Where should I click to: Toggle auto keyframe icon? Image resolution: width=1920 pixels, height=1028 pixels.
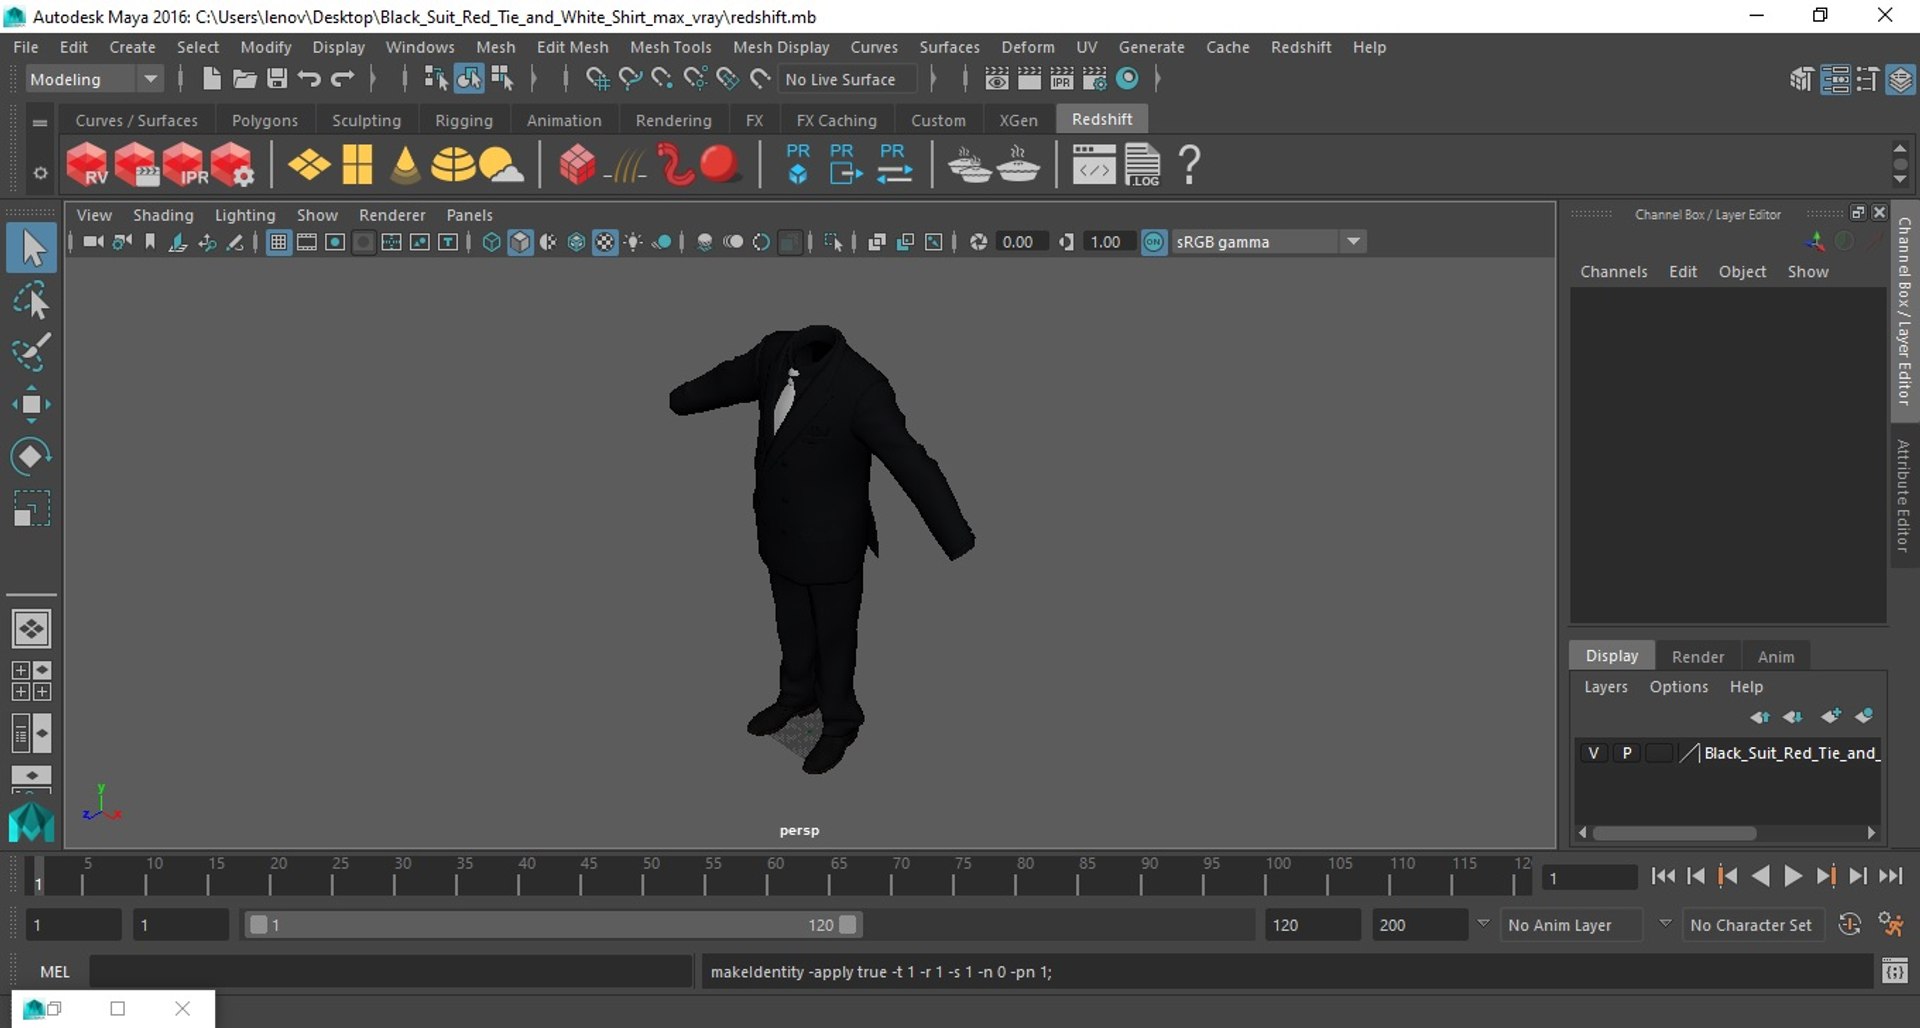point(1849,925)
